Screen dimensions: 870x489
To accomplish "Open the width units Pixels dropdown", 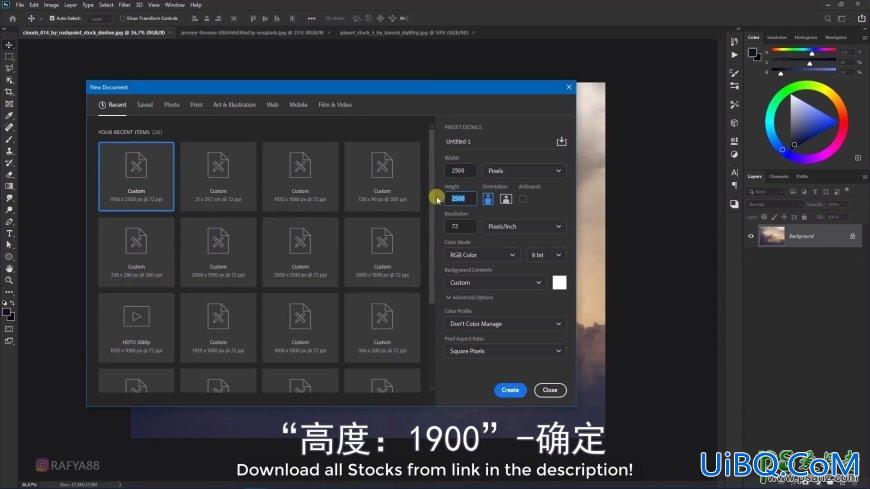I will pyautogui.click(x=524, y=171).
